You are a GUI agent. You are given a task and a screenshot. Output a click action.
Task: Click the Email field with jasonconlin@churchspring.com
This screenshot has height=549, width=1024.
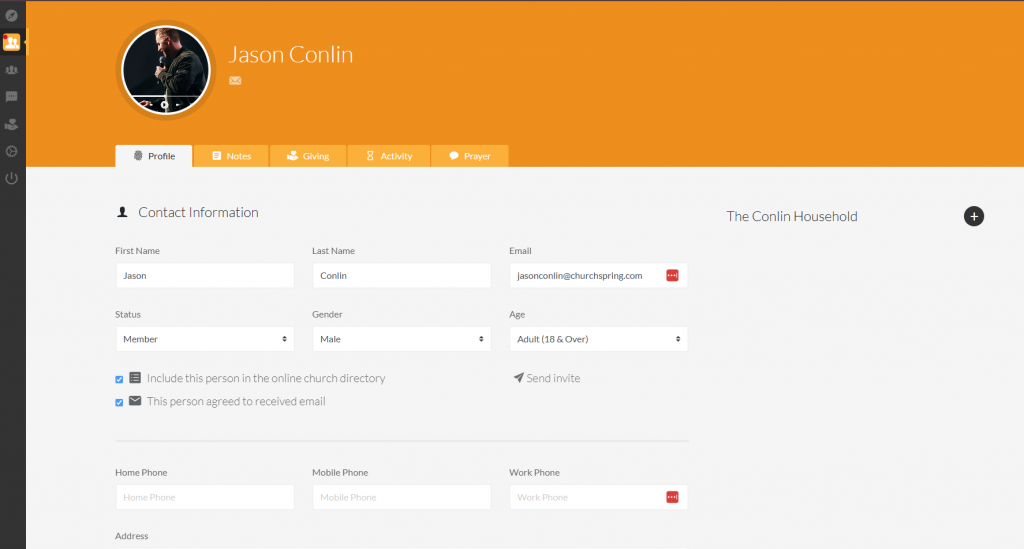(598, 275)
